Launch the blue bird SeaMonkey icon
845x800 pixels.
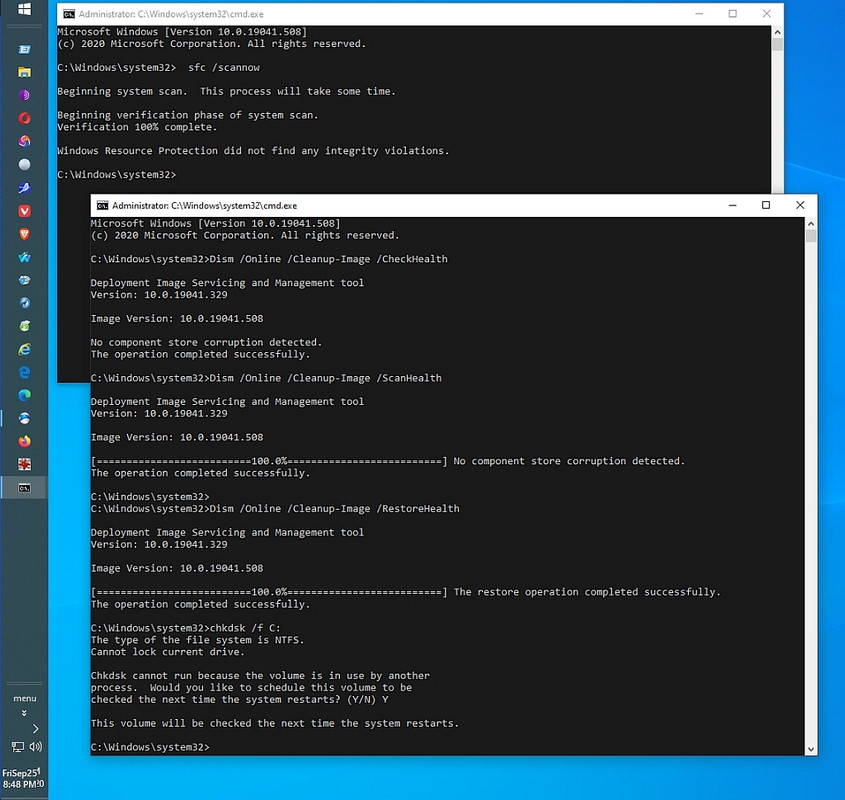click(x=24, y=188)
